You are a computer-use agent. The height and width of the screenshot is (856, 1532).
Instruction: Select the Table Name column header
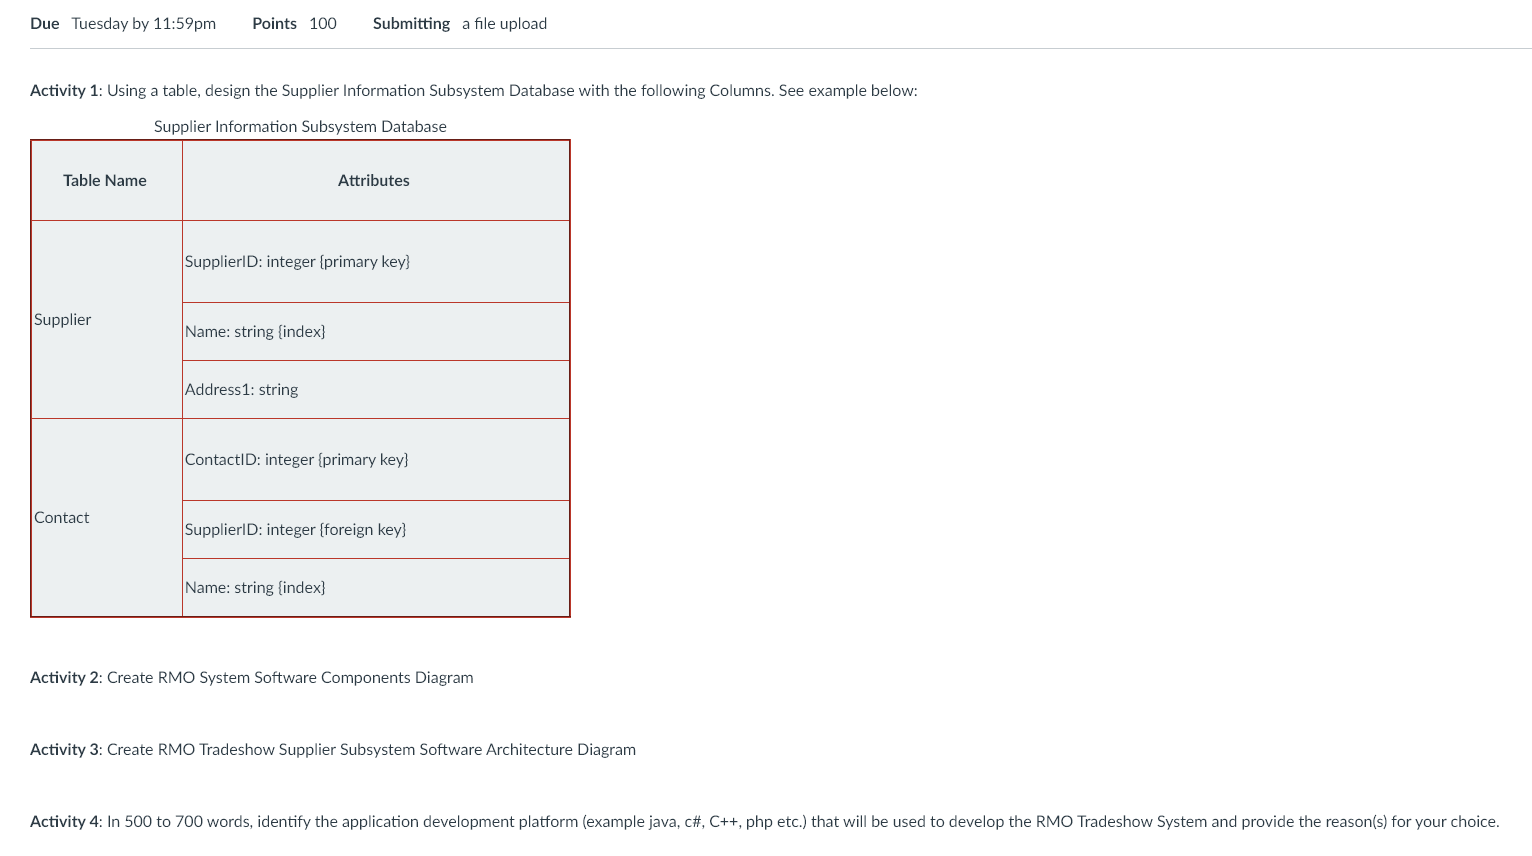tap(105, 180)
